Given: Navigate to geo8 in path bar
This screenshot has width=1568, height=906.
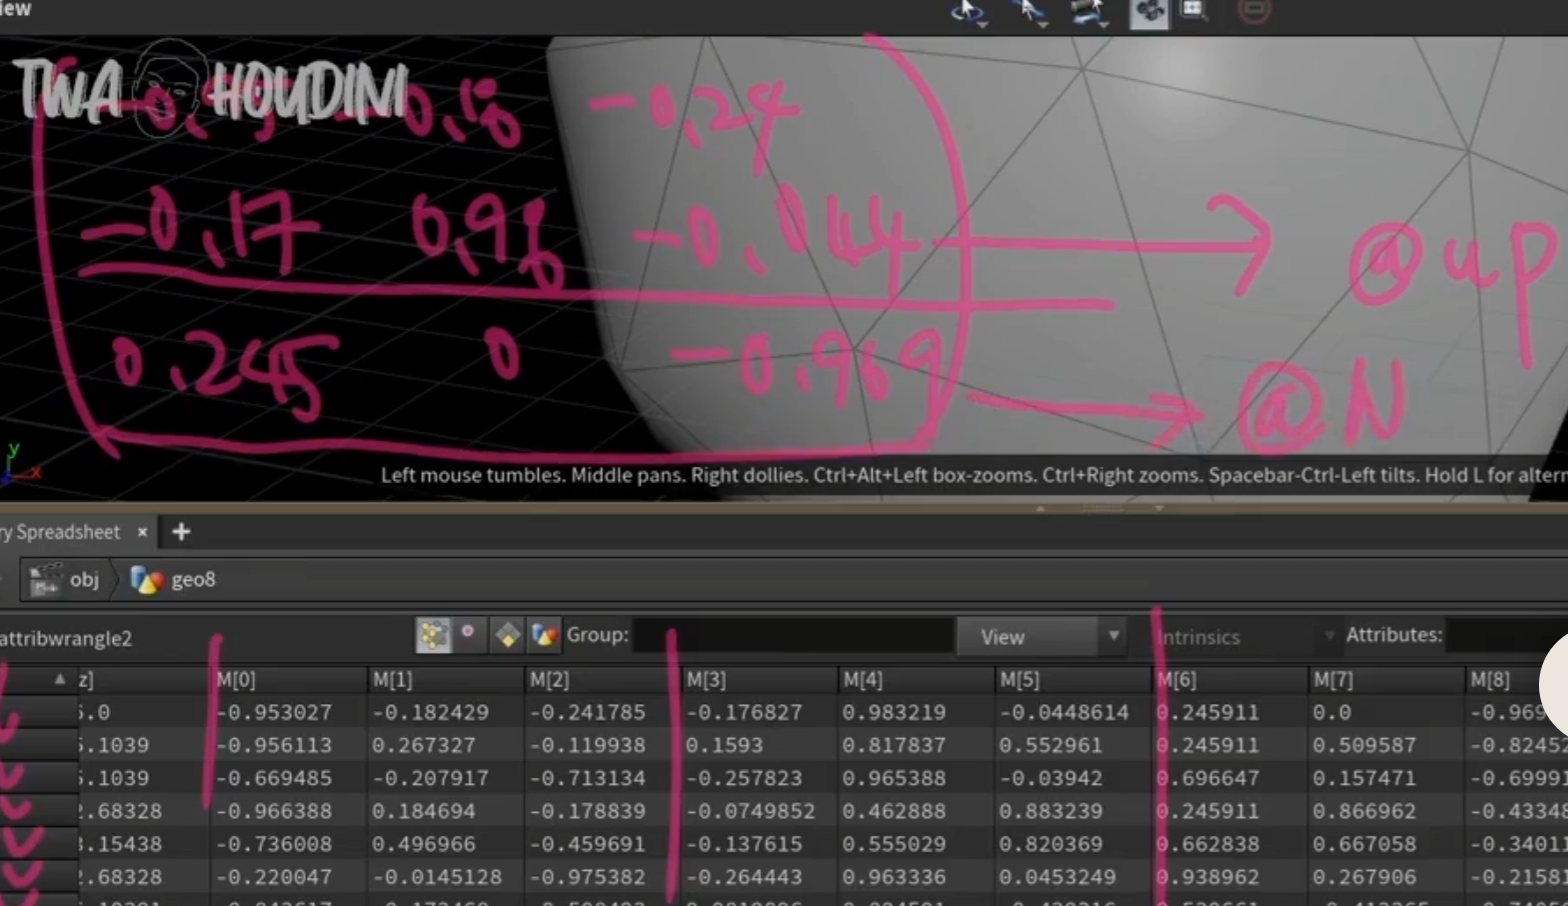Looking at the screenshot, I should click(193, 580).
